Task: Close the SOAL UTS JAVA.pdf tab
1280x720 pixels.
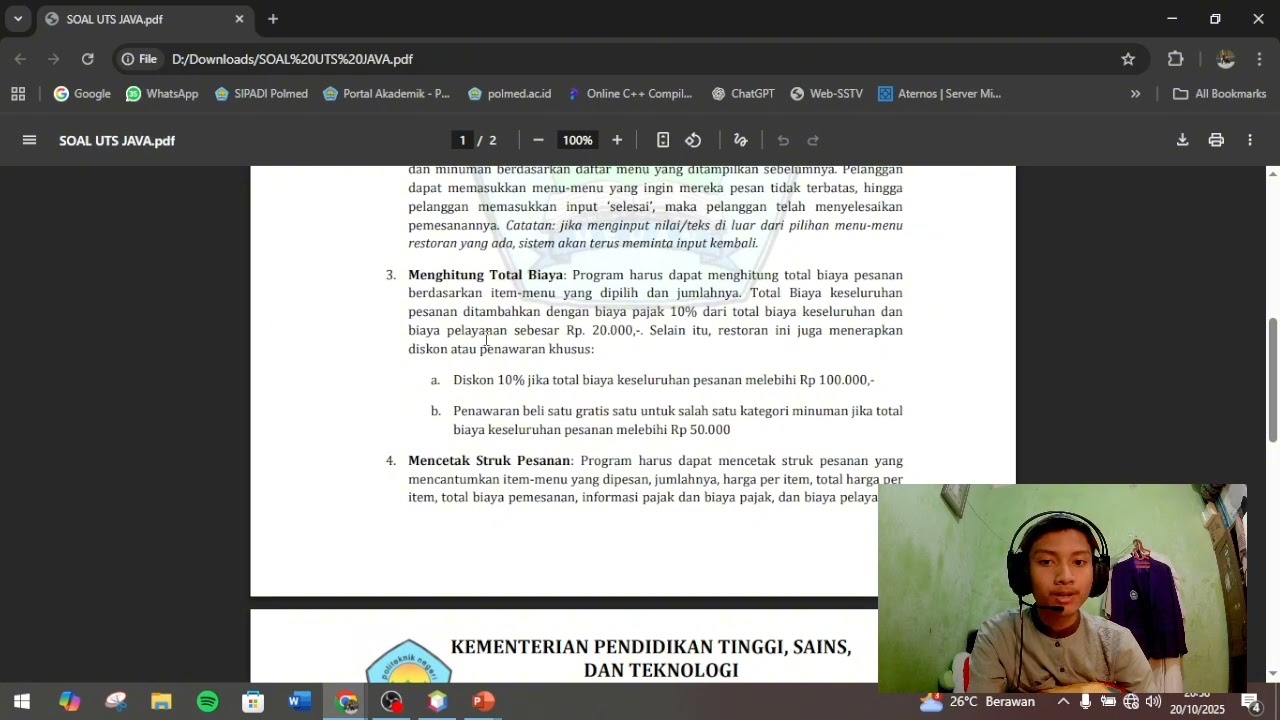Action: [239, 19]
